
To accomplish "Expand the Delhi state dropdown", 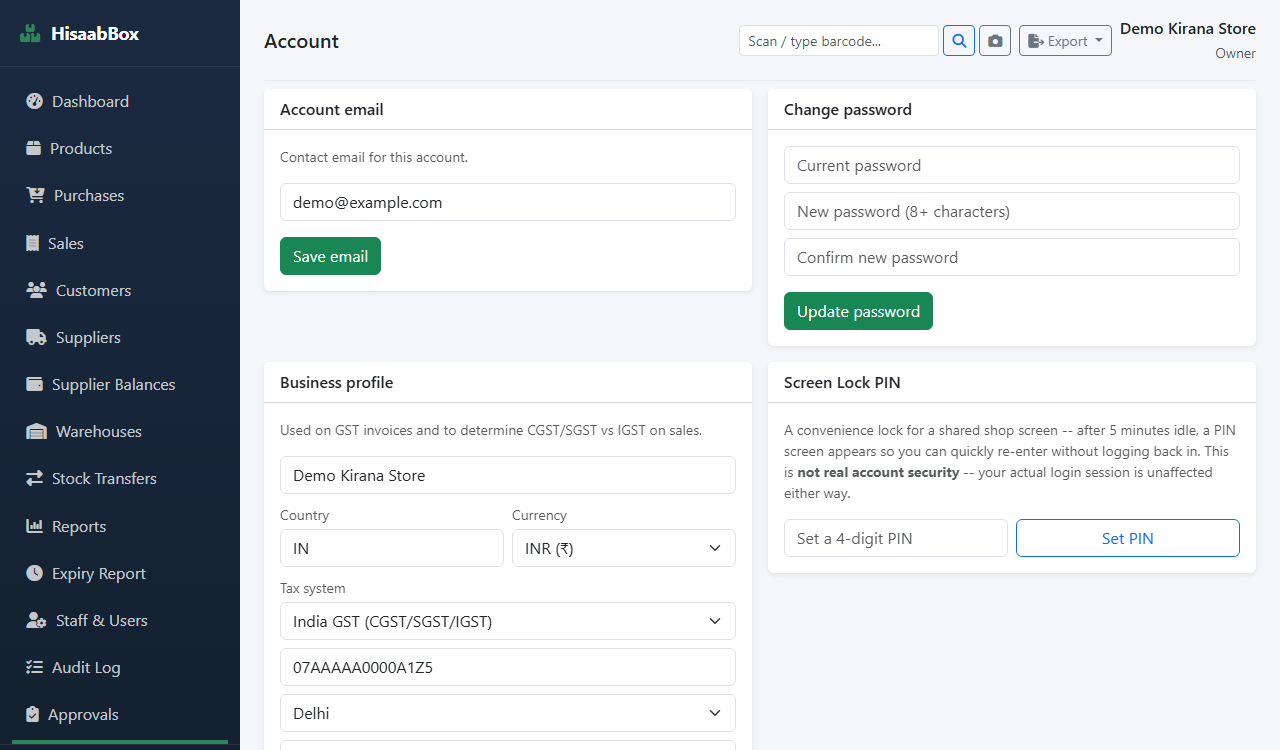I will [508, 713].
